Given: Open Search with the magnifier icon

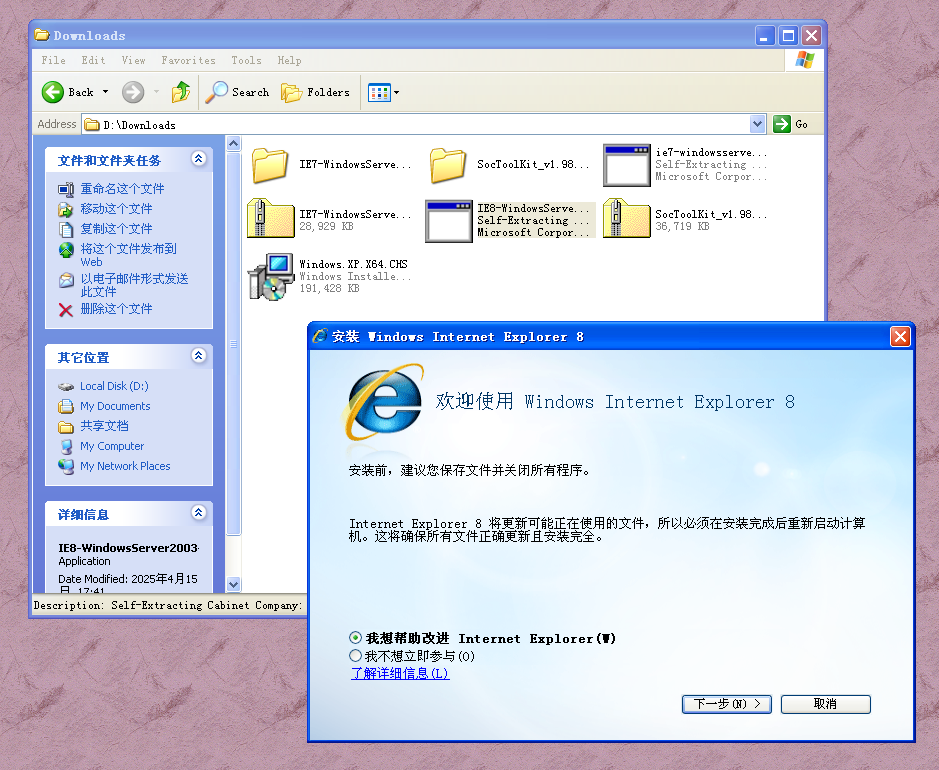Looking at the screenshot, I should click(x=216, y=92).
